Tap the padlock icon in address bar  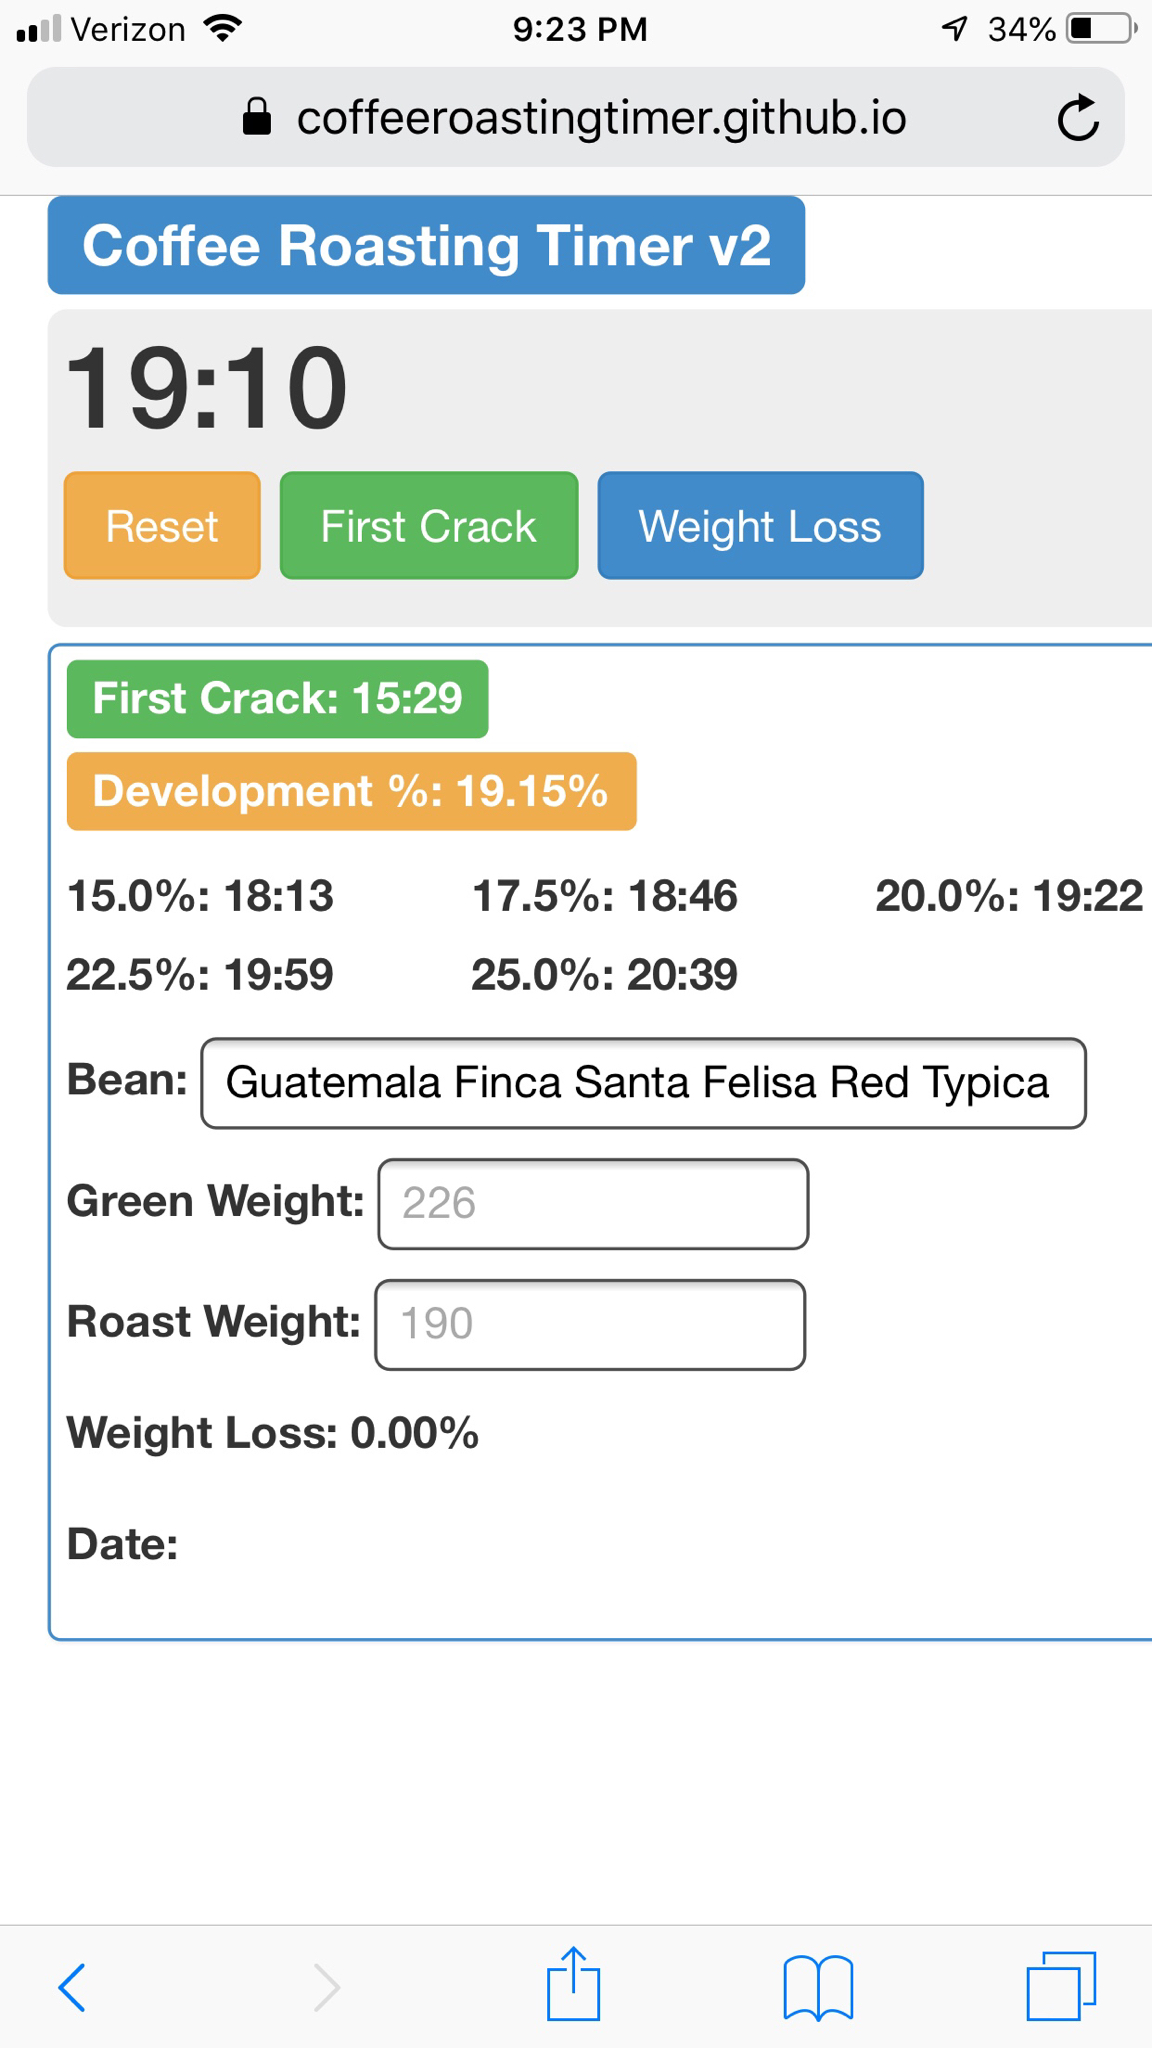click(x=257, y=117)
